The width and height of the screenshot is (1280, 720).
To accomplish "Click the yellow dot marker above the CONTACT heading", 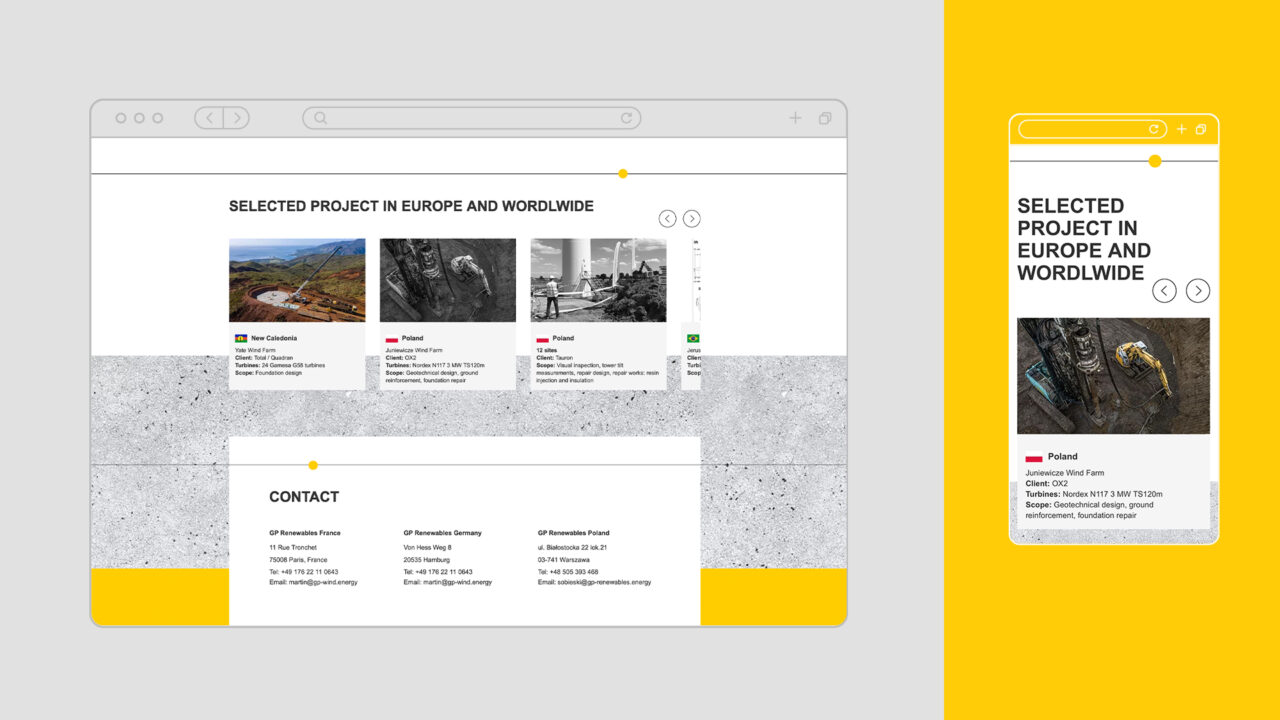I will coord(313,465).
